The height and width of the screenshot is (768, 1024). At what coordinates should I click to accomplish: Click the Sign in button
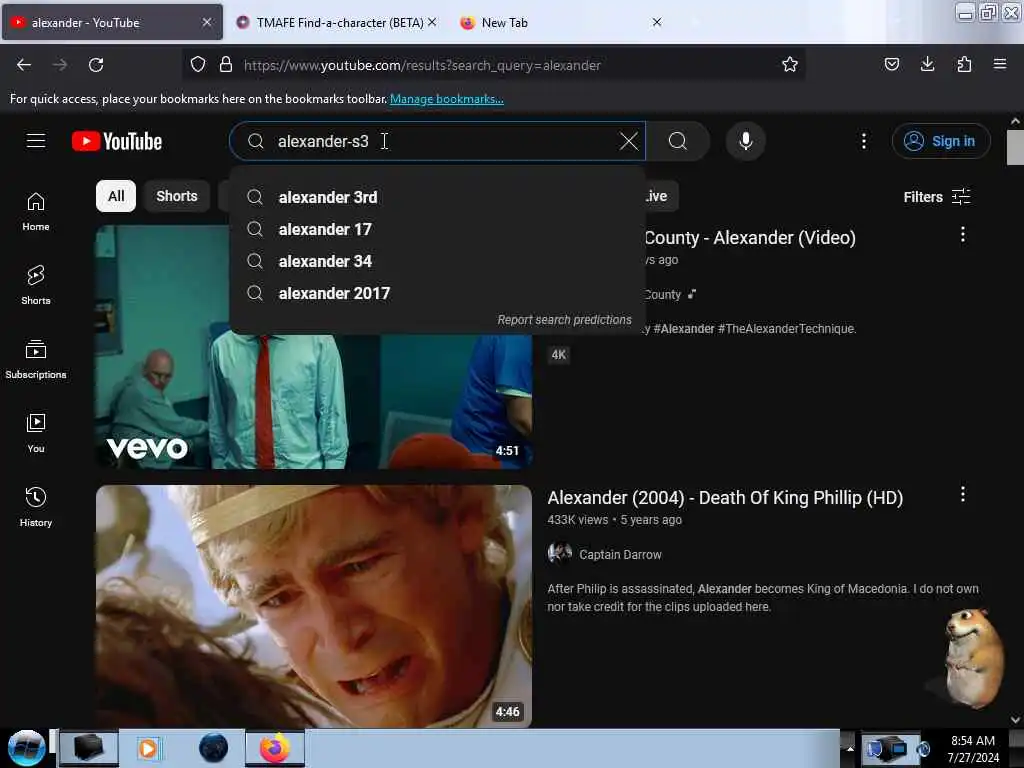[941, 141]
